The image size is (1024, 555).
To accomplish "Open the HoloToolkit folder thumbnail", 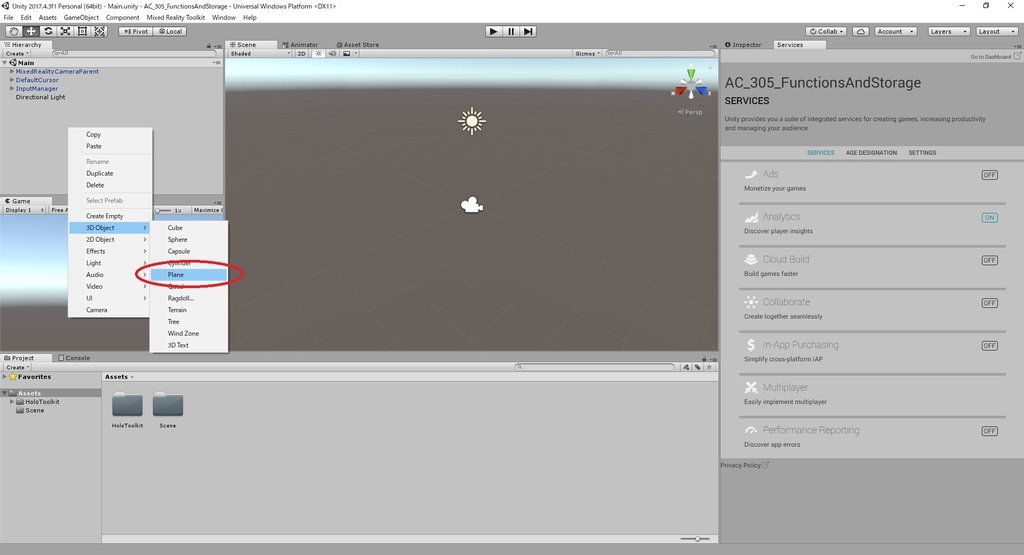I will 127,404.
